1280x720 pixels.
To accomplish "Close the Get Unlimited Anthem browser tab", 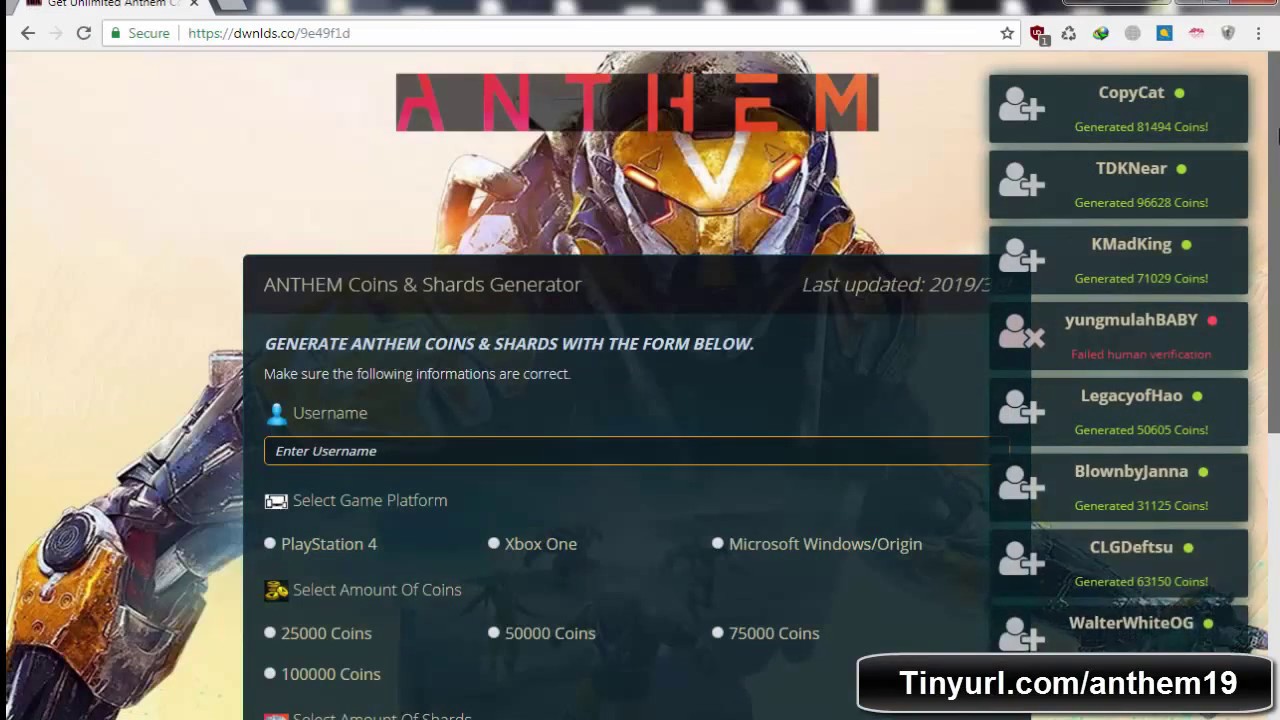I will pyautogui.click(x=194, y=4).
